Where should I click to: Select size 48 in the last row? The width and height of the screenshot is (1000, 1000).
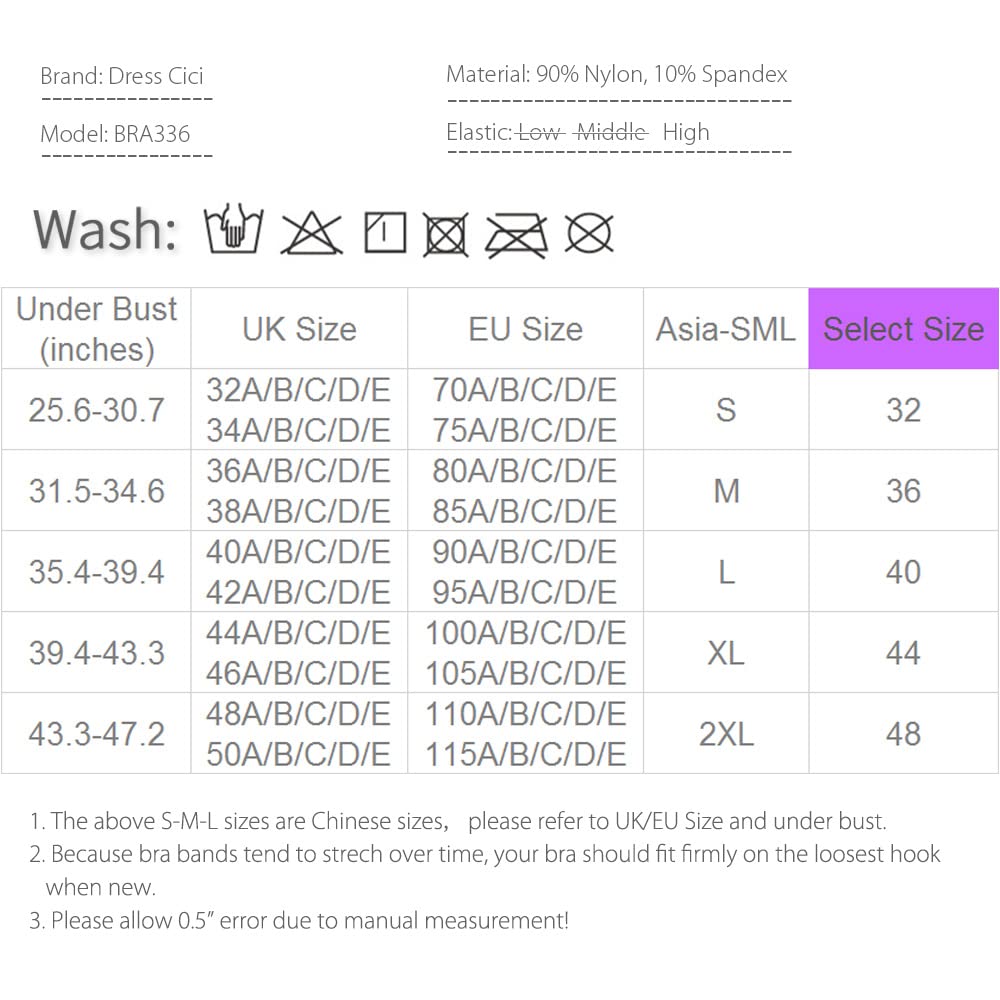903,734
